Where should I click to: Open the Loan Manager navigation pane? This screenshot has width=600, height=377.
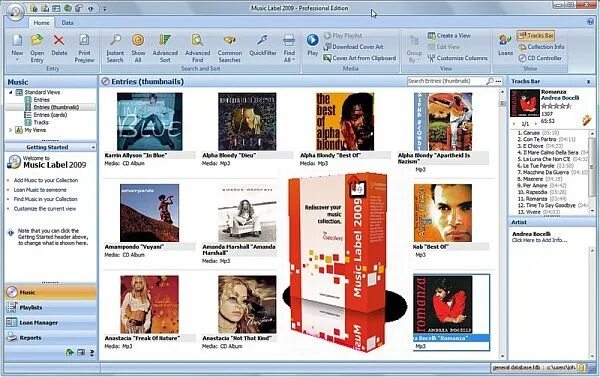[x=51, y=323]
